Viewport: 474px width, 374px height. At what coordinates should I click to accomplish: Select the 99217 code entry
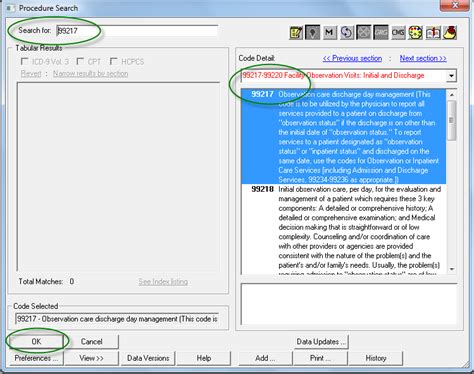pos(344,137)
